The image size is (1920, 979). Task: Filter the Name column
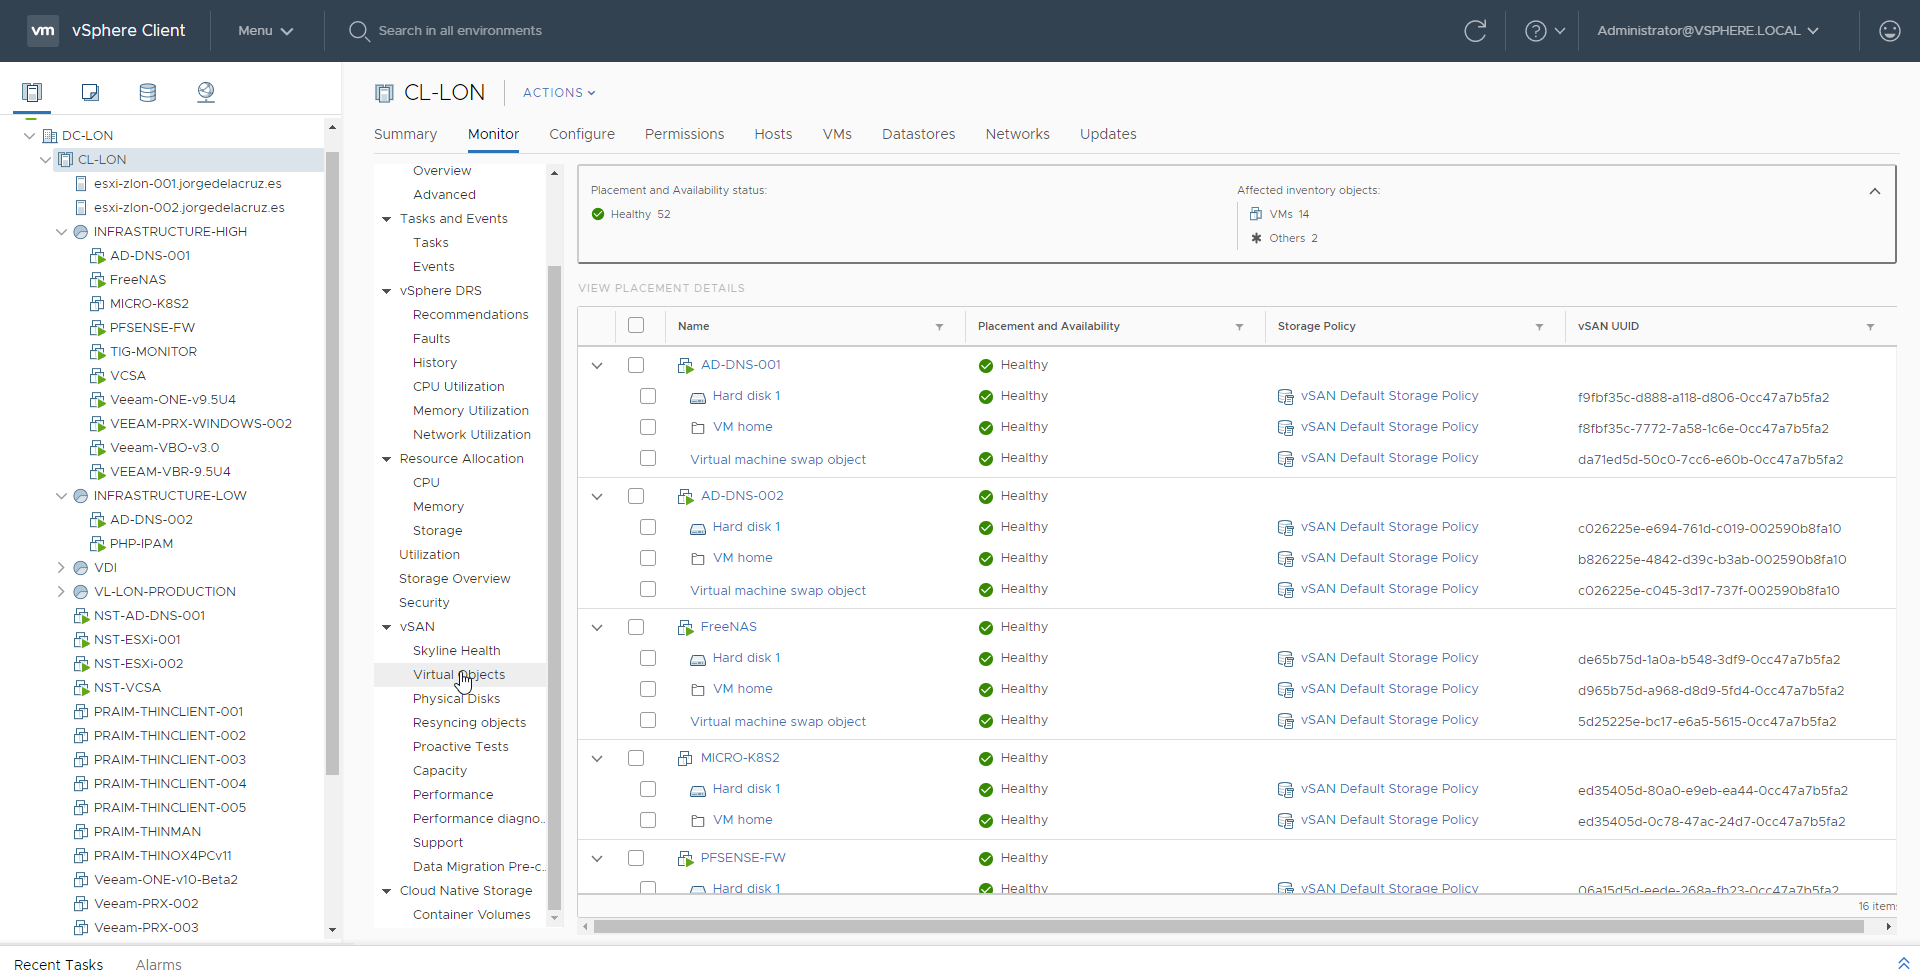pos(939,327)
